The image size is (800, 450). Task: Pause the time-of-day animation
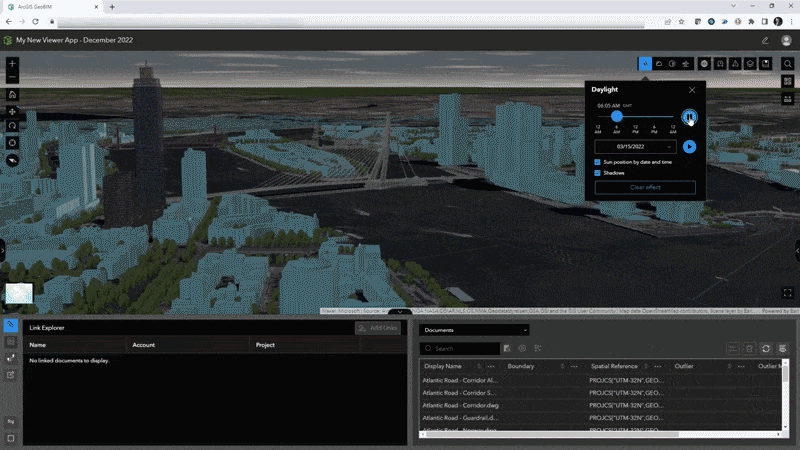[x=689, y=117]
